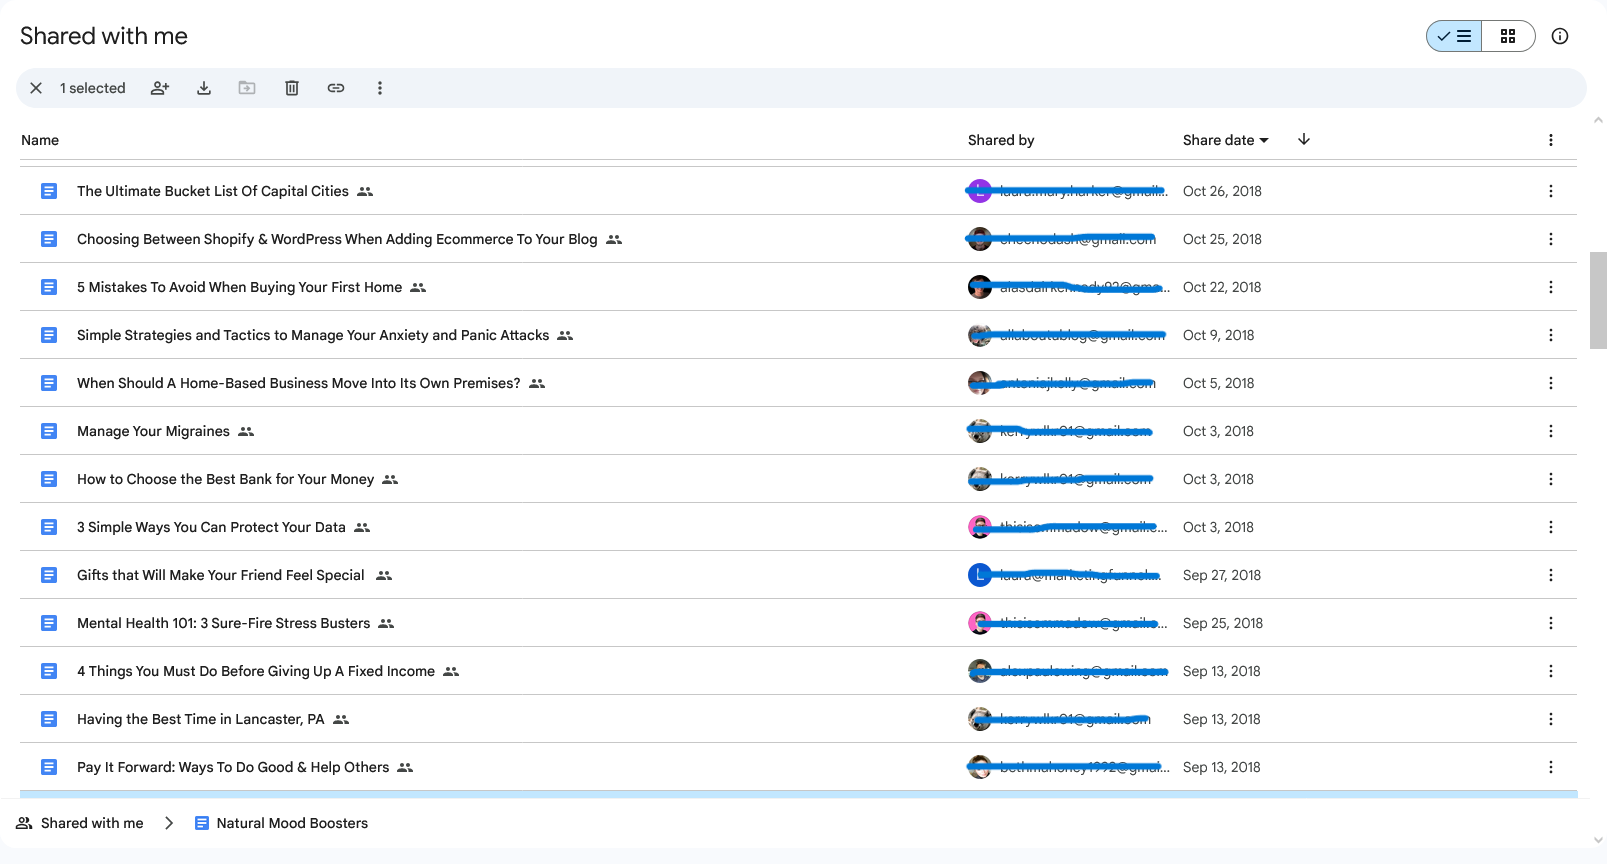Reverse sort direction arrow
This screenshot has width=1607, height=864.
tap(1304, 140)
